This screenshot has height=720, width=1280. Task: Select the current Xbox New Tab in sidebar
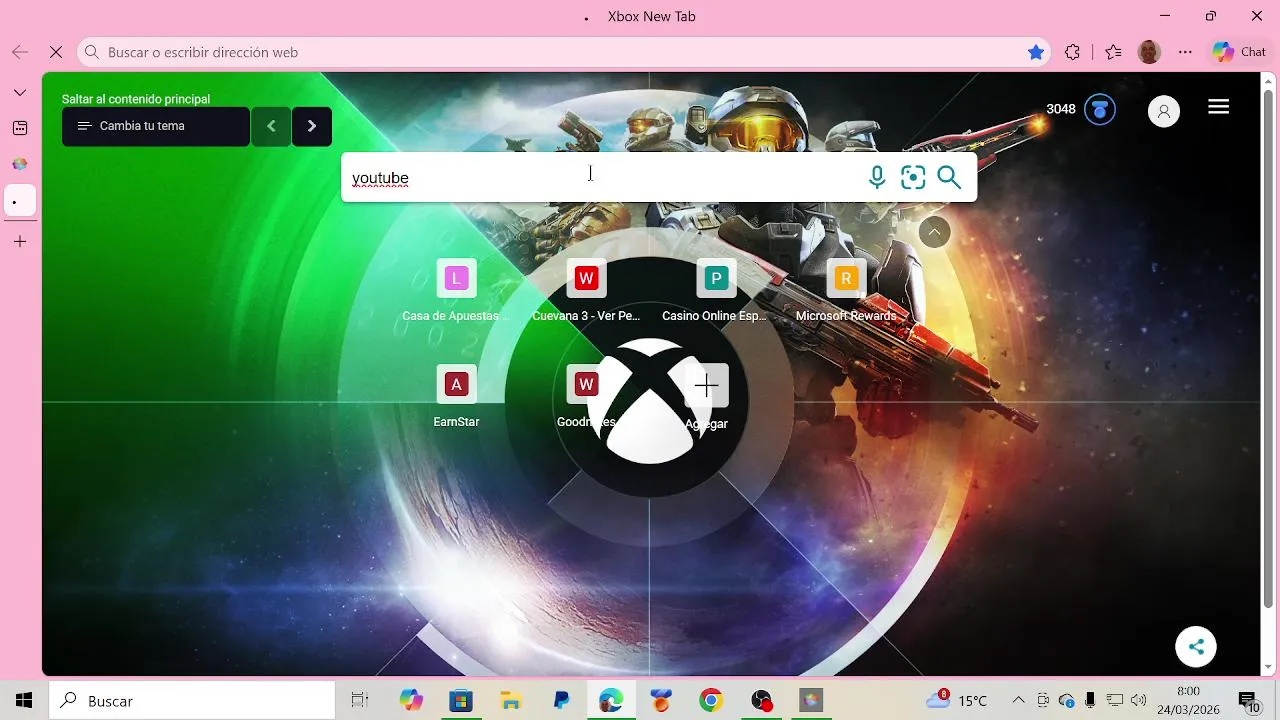coord(20,201)
